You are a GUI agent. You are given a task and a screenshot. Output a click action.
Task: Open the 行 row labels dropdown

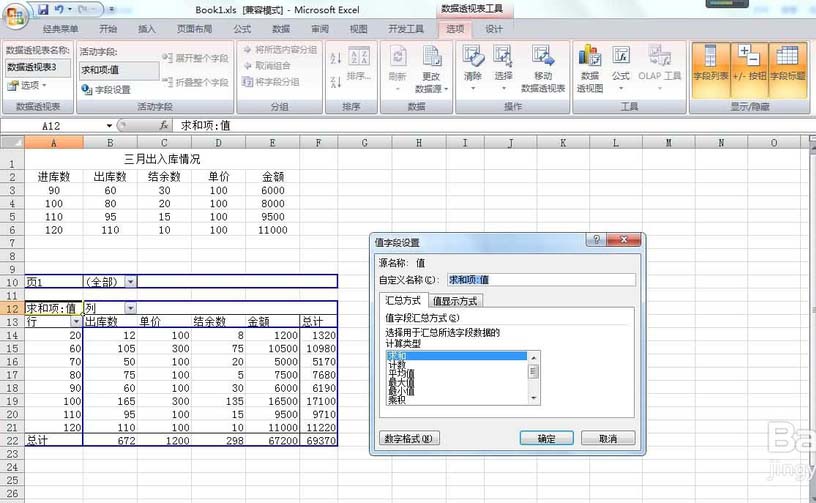(x=76, y=321)
